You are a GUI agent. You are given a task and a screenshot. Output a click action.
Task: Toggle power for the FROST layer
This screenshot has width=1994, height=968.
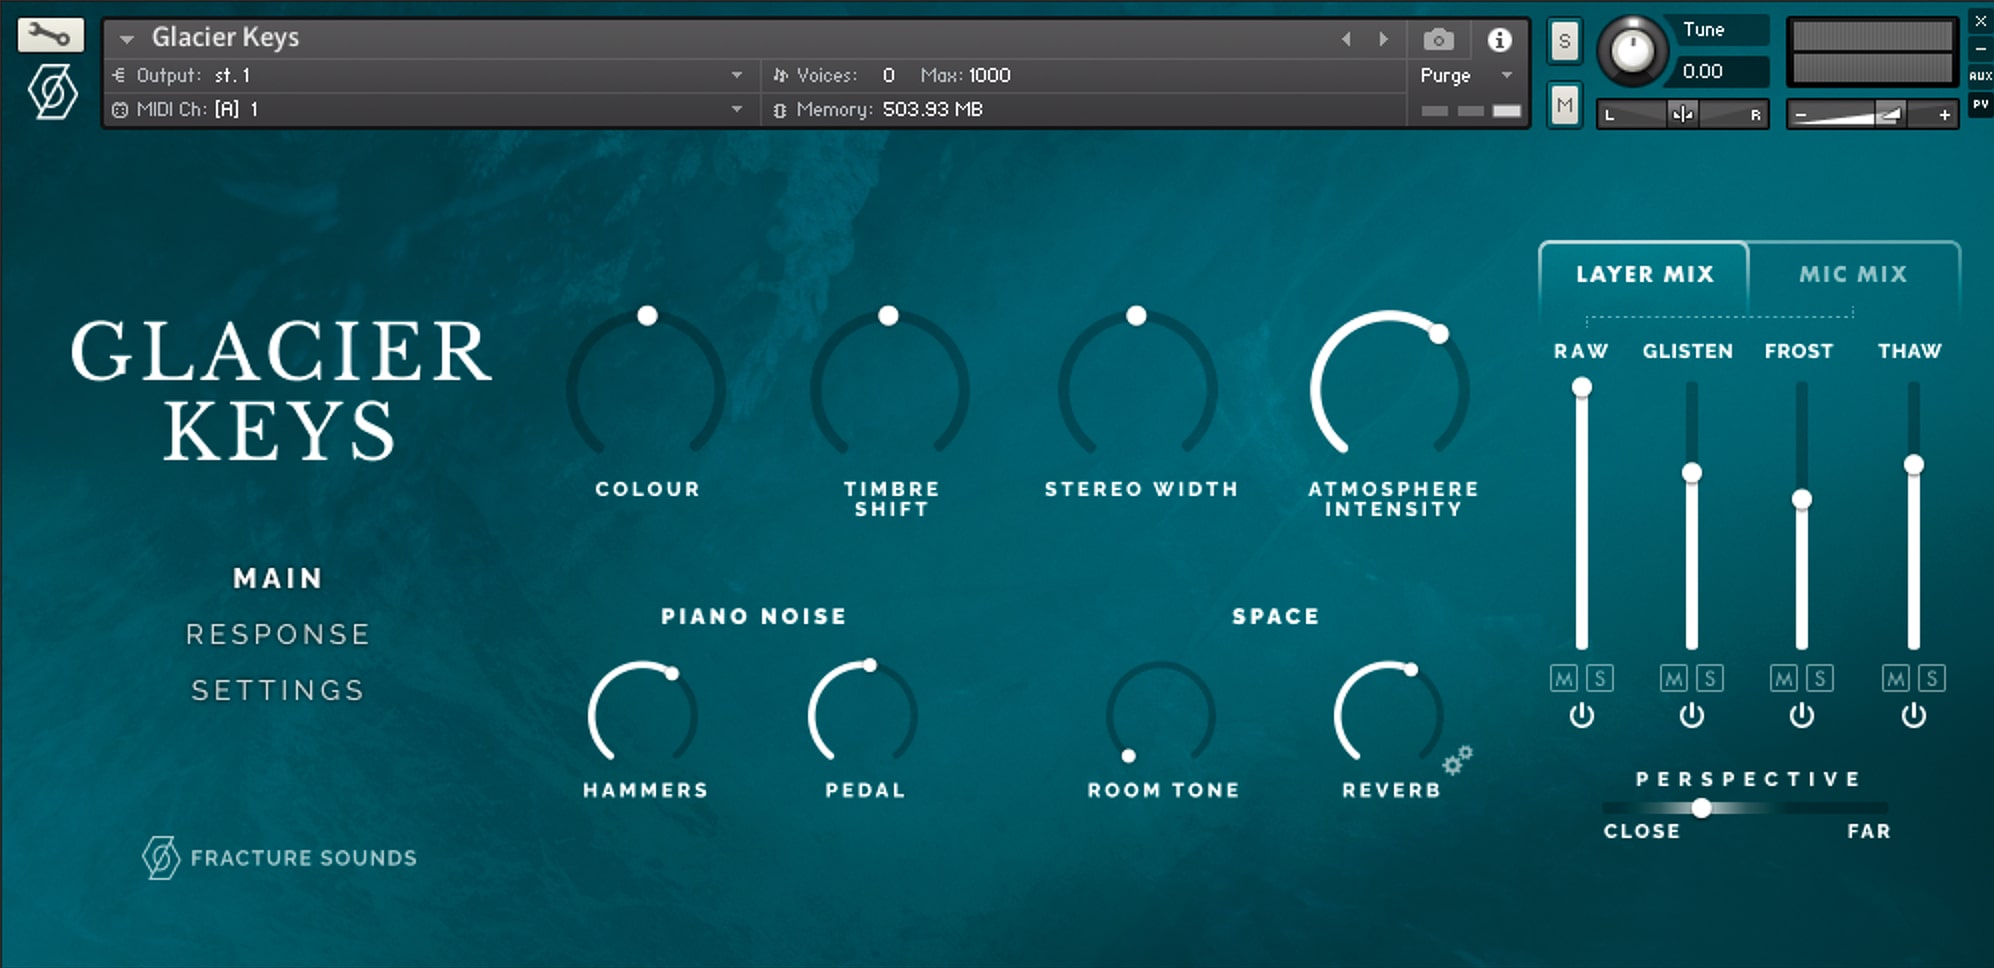coord(1801,715)
